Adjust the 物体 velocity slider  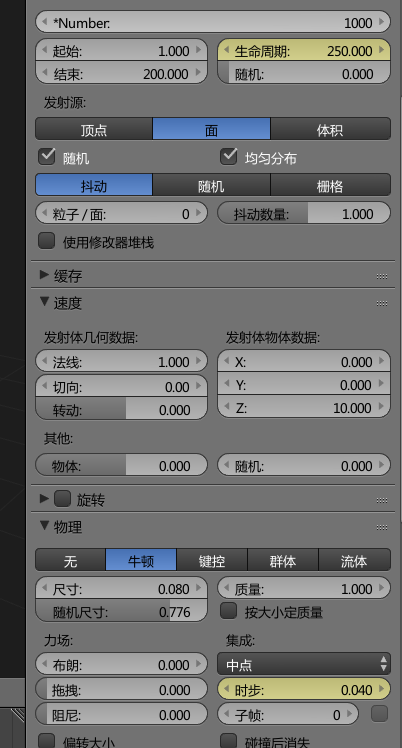[122, 465]
